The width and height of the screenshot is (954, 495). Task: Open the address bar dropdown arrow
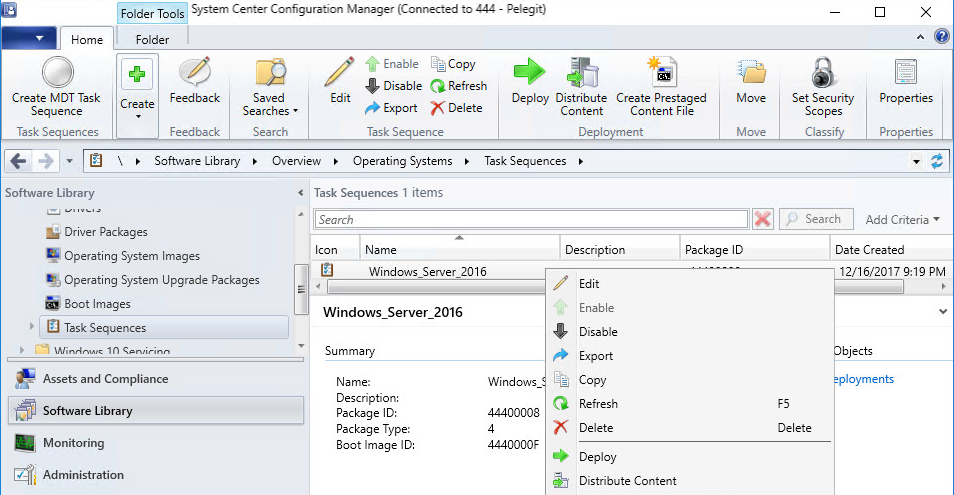[x=916, y=162]
